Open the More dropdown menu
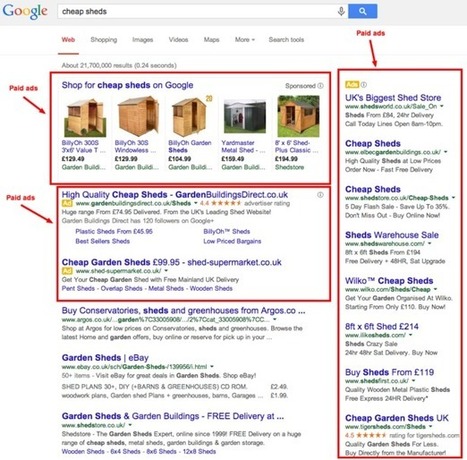Screen dimensions: 467x460 [245, 40]
